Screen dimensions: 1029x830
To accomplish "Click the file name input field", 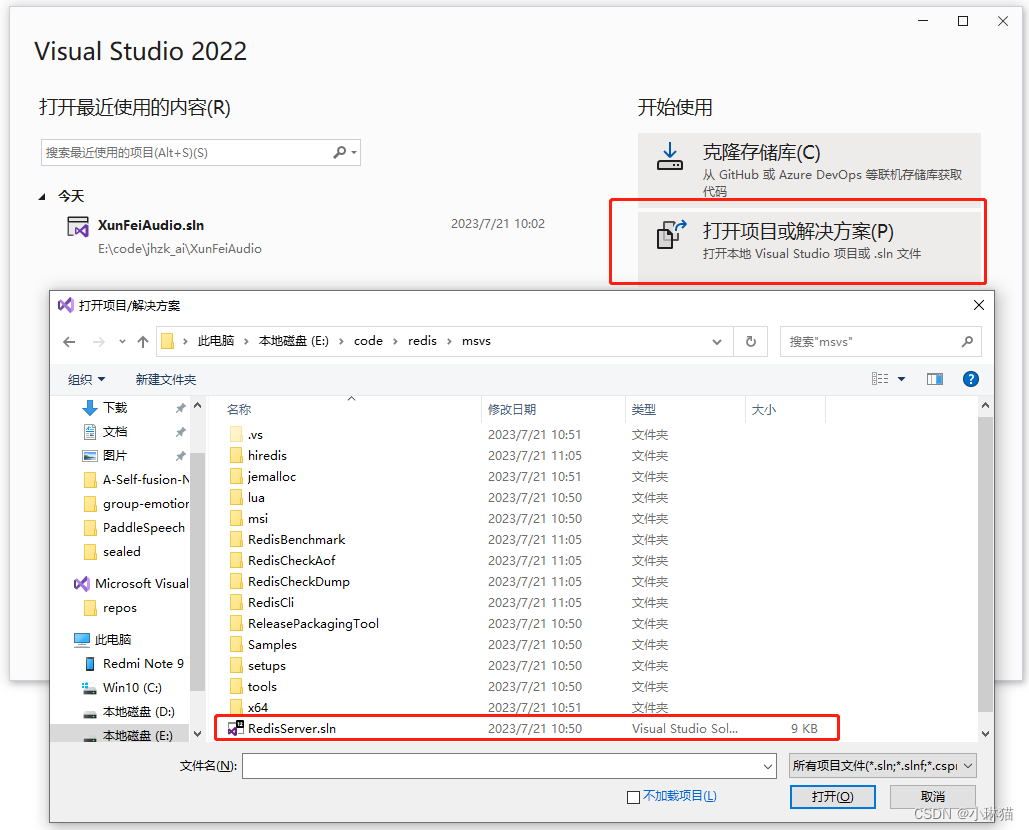I will point(509,766).
